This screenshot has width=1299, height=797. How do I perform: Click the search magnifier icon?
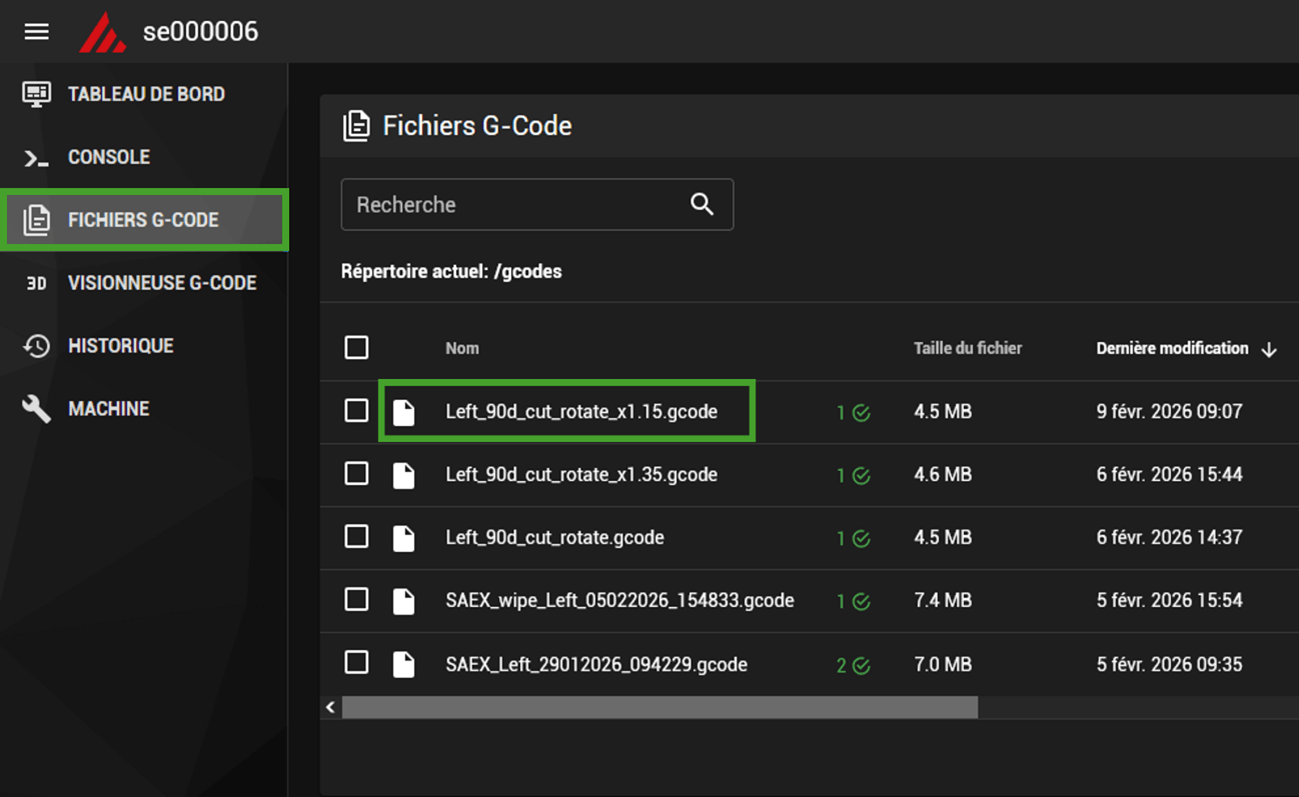pyautogui.click(x=702, y=204)
